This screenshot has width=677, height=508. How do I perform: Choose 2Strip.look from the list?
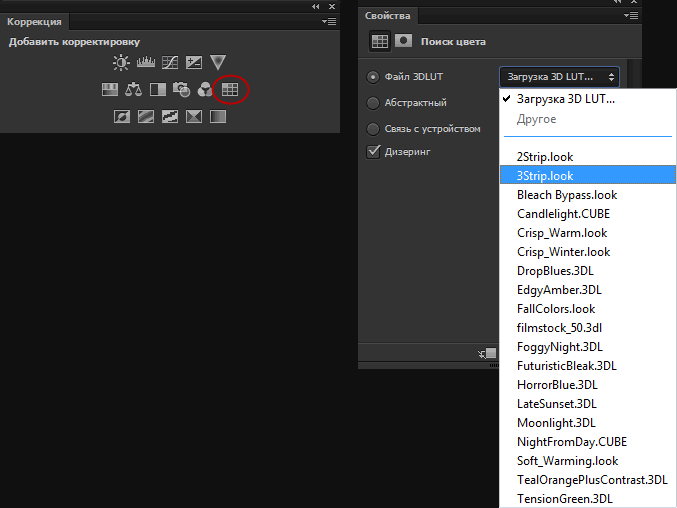point(588,157)
